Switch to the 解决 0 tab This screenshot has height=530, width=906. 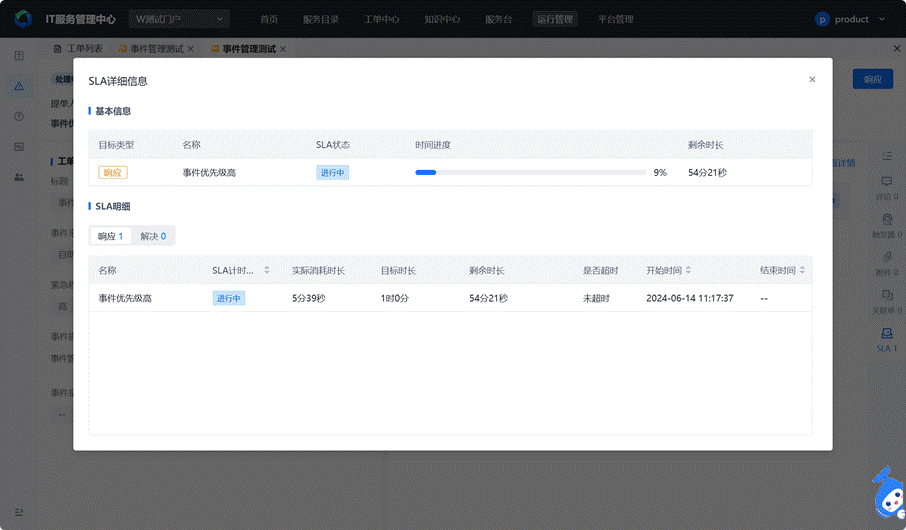tap(153, 236)
